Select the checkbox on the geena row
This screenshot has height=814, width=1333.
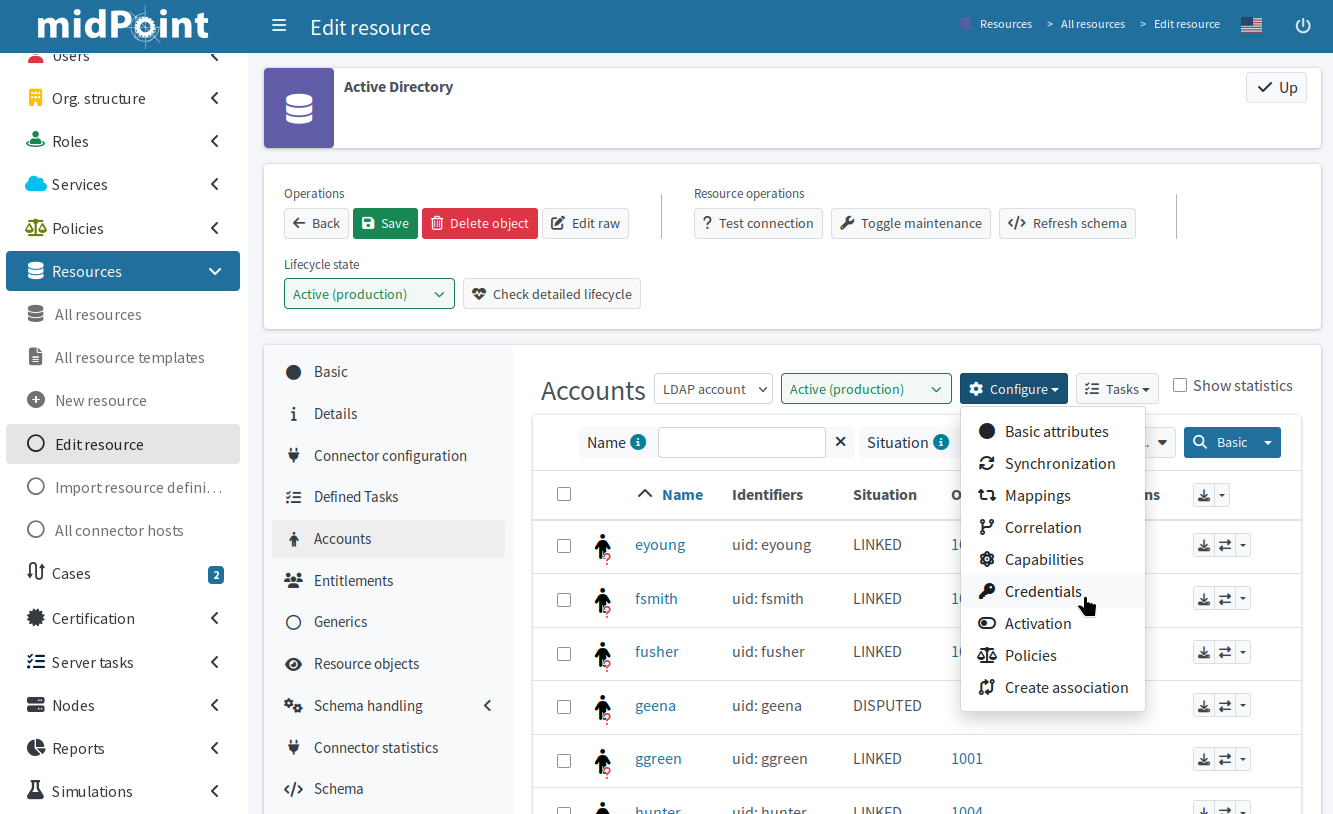click(564, 705)
